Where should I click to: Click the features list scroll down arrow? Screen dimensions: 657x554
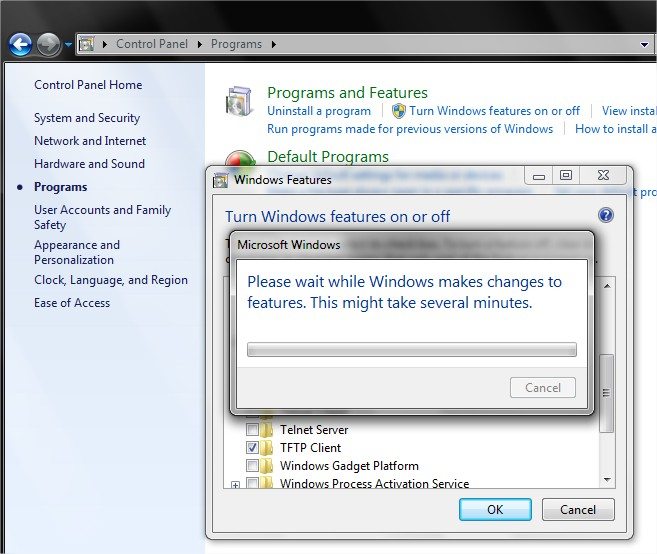pos(606,480)
